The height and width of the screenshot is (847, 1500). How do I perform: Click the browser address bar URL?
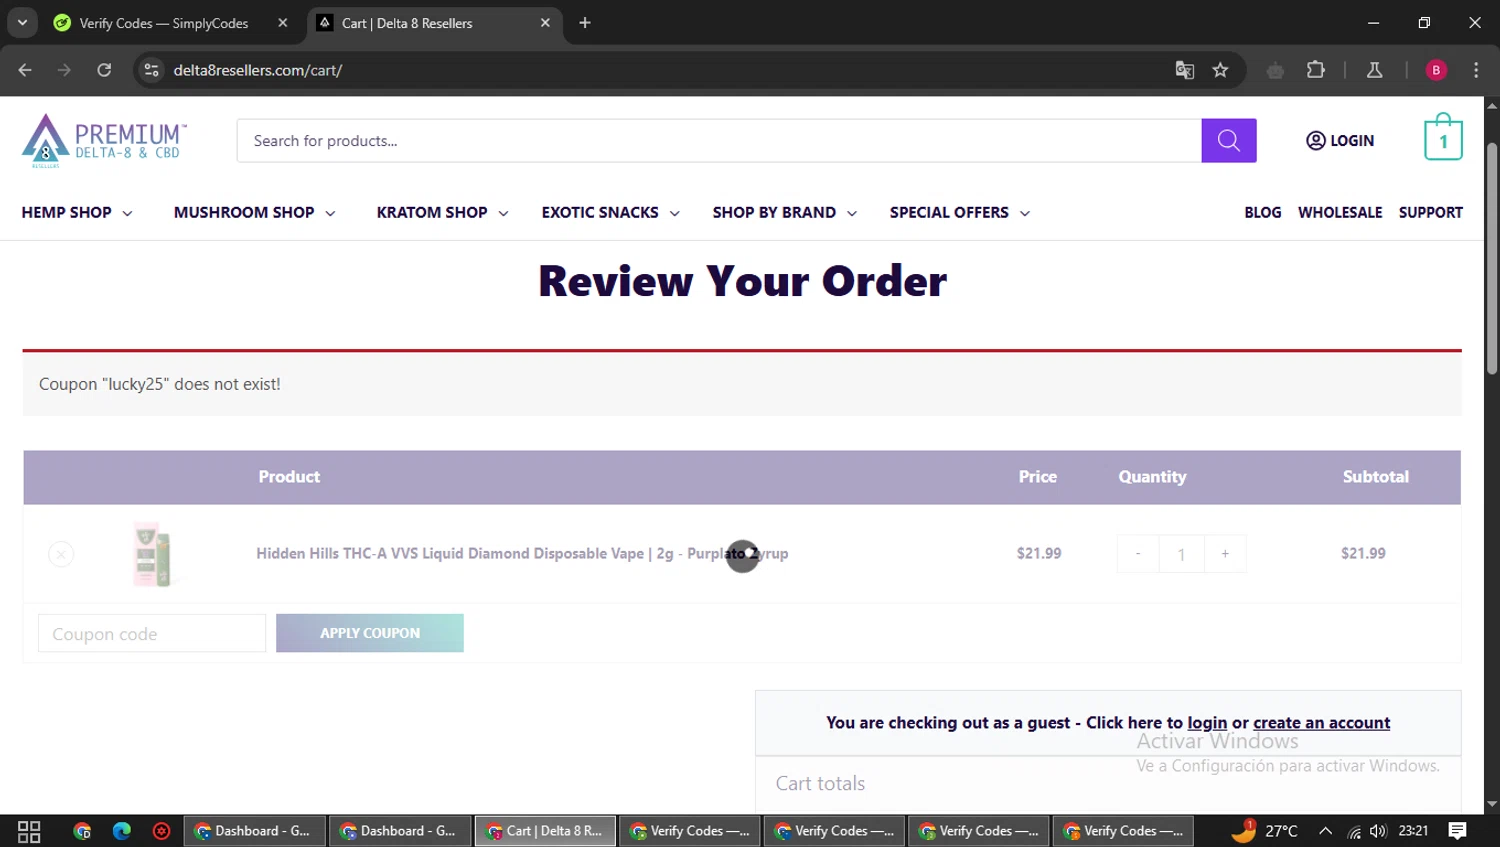258,70
